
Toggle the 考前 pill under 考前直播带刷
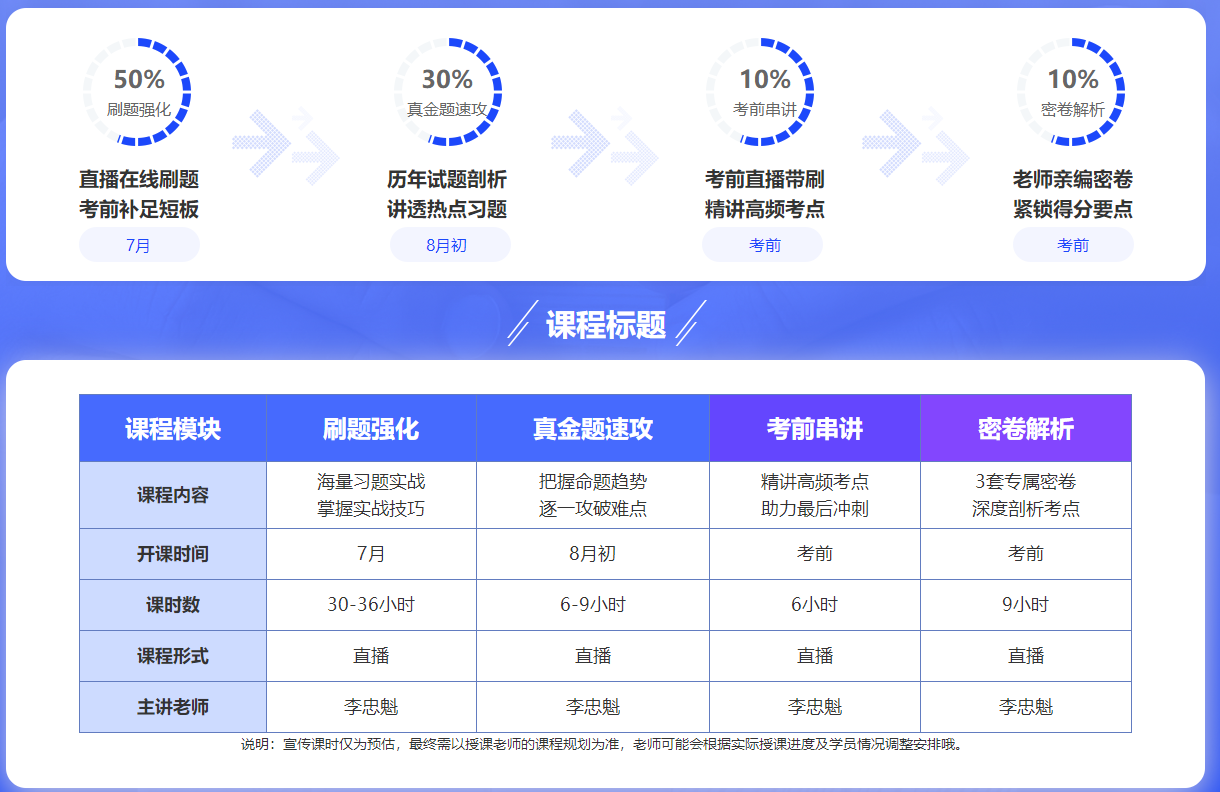click(x=762, y=244)
